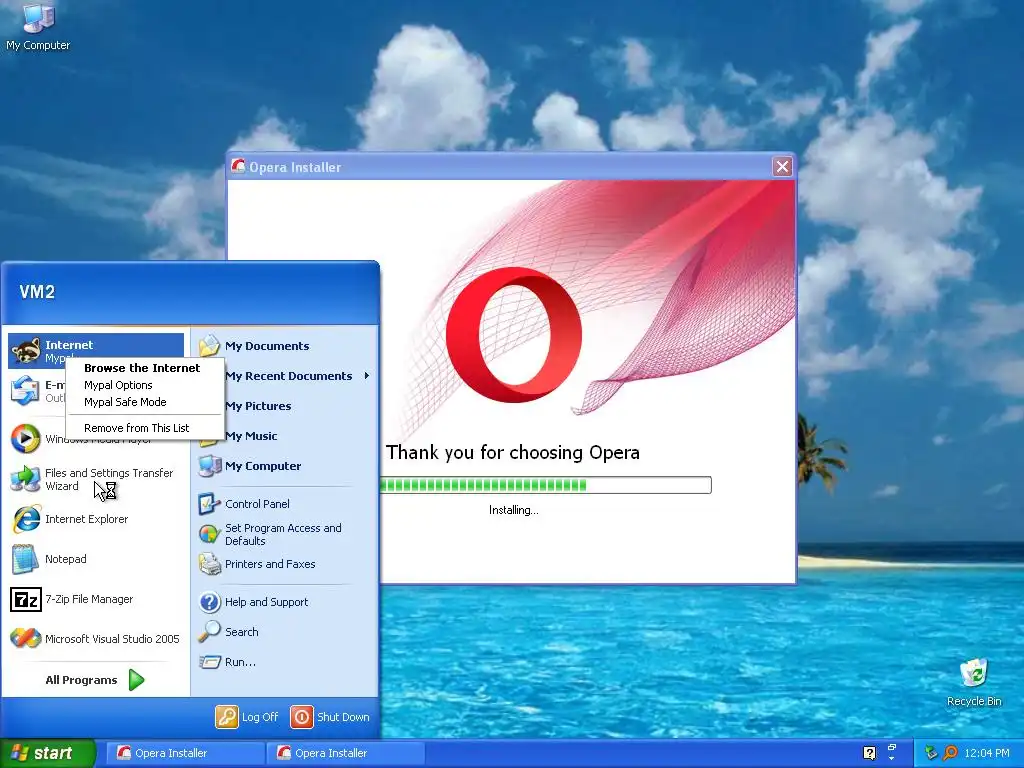Click the Internet Explorer icon
The image size is (1024, 768).
(26, 519)
